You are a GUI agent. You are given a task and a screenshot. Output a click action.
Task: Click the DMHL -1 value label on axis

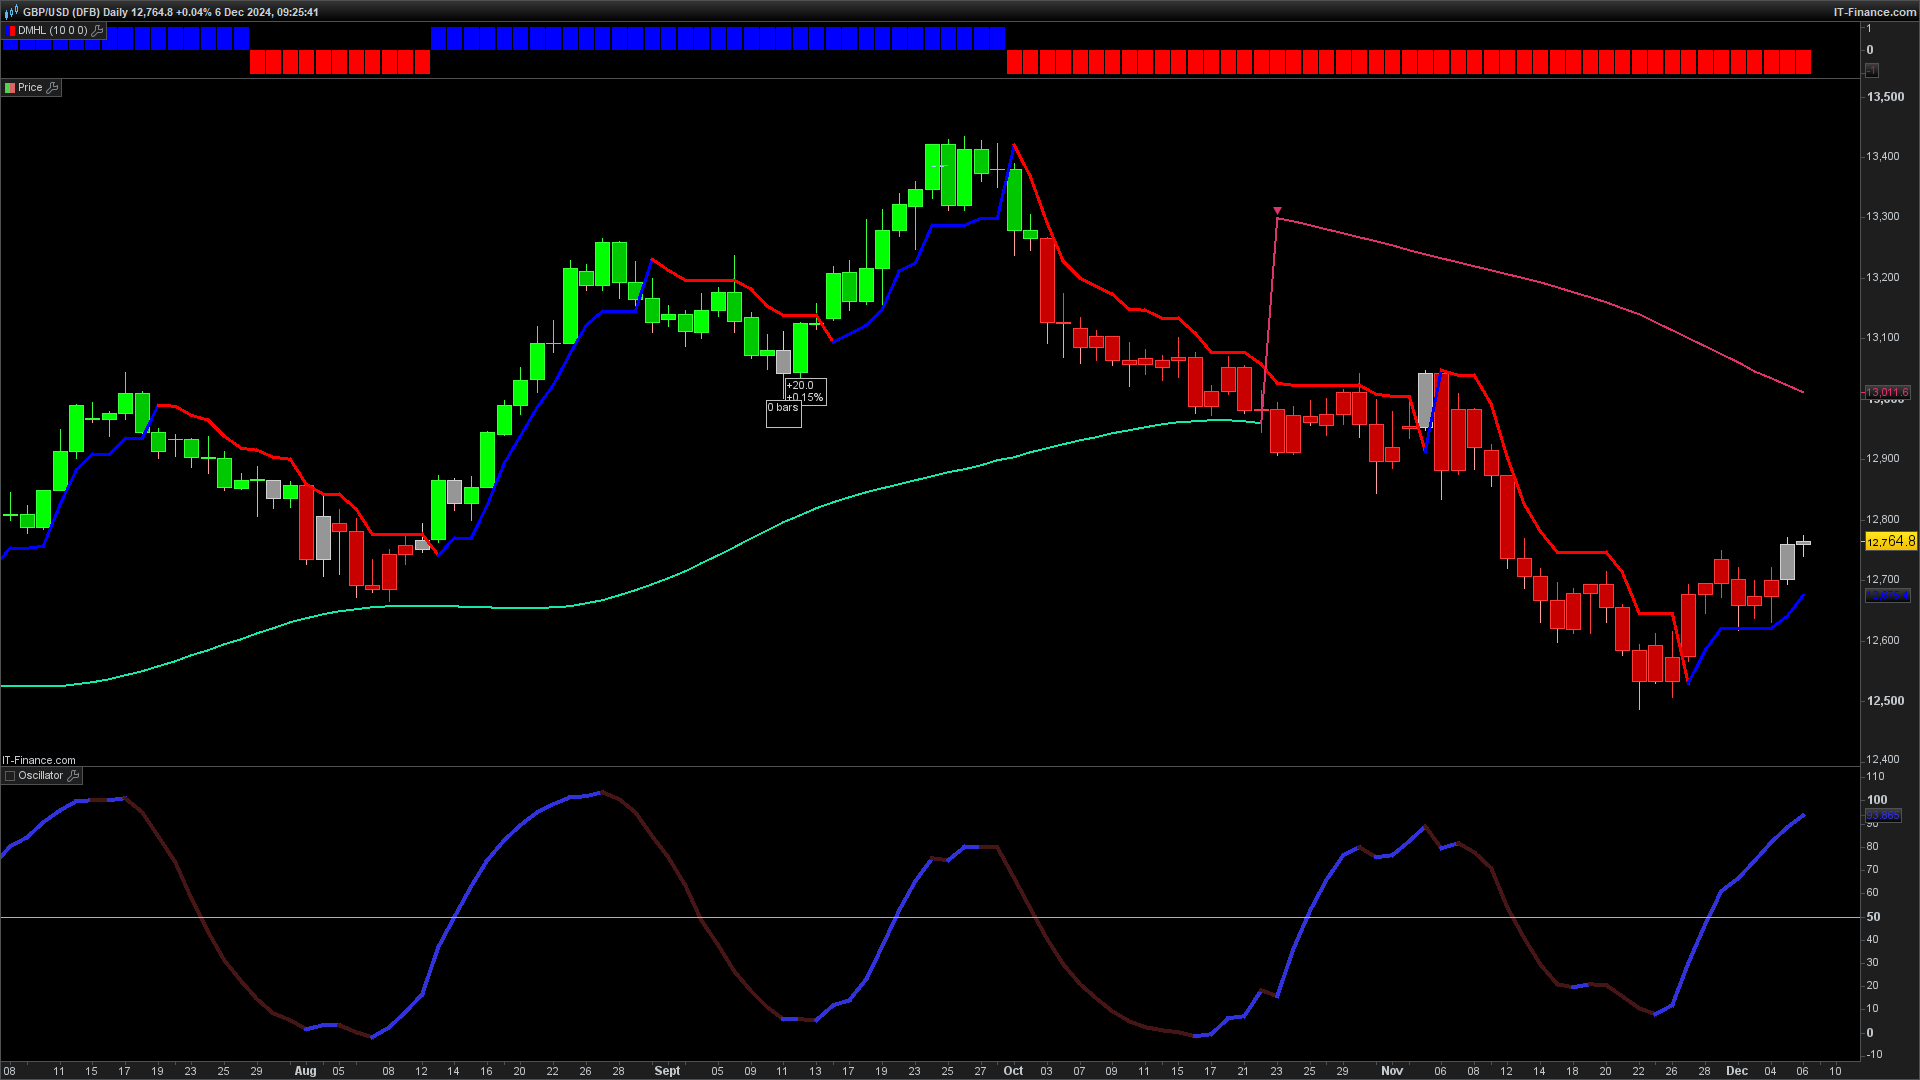(x=1871, y=70)
